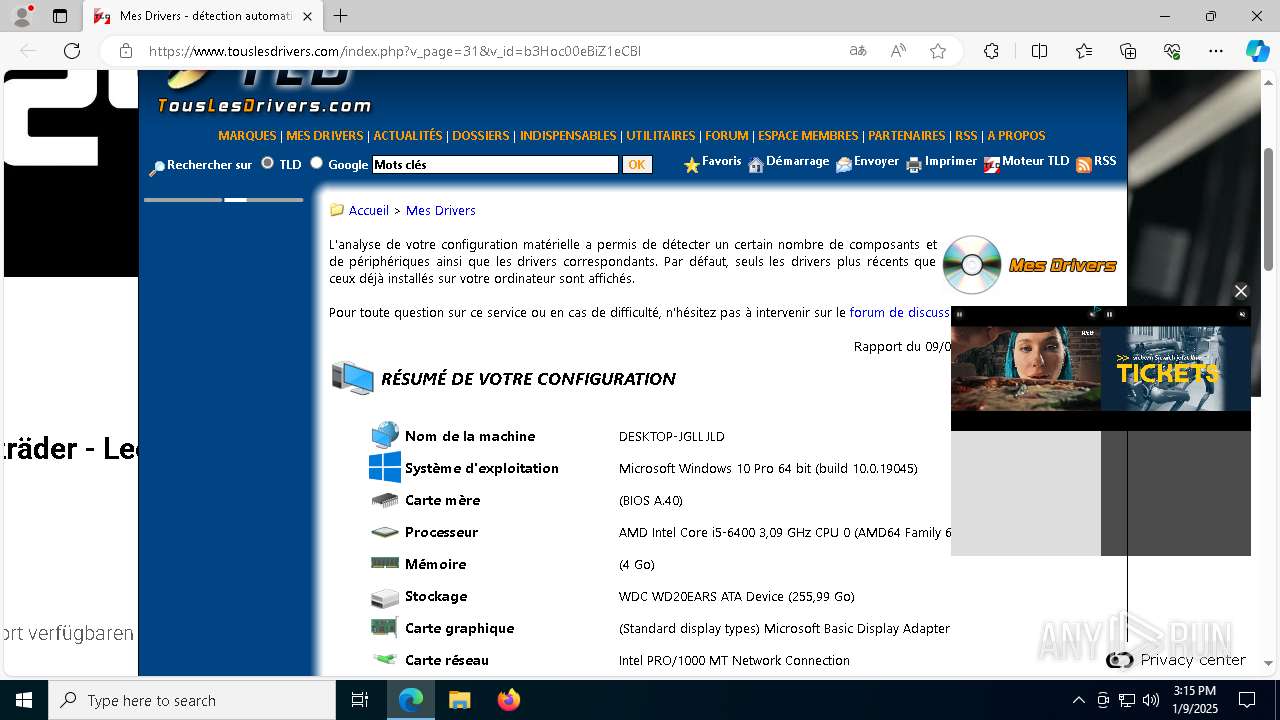
Task: Open the Edge translate icon
Action: point(858,51)
